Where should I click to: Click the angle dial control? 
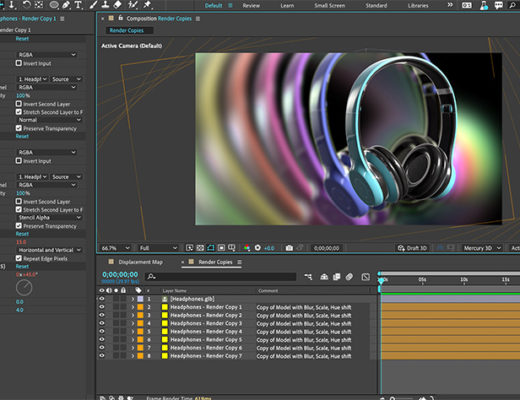point(24,288)
